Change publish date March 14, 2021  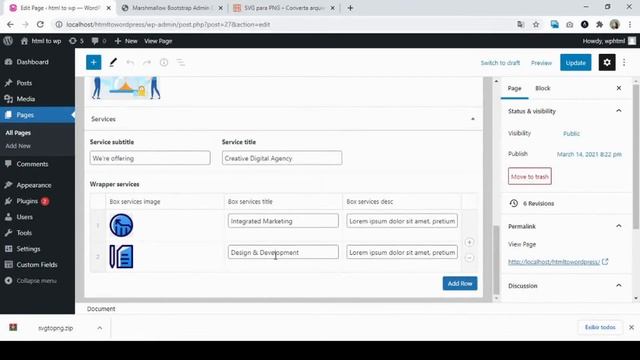click(589, 154)
